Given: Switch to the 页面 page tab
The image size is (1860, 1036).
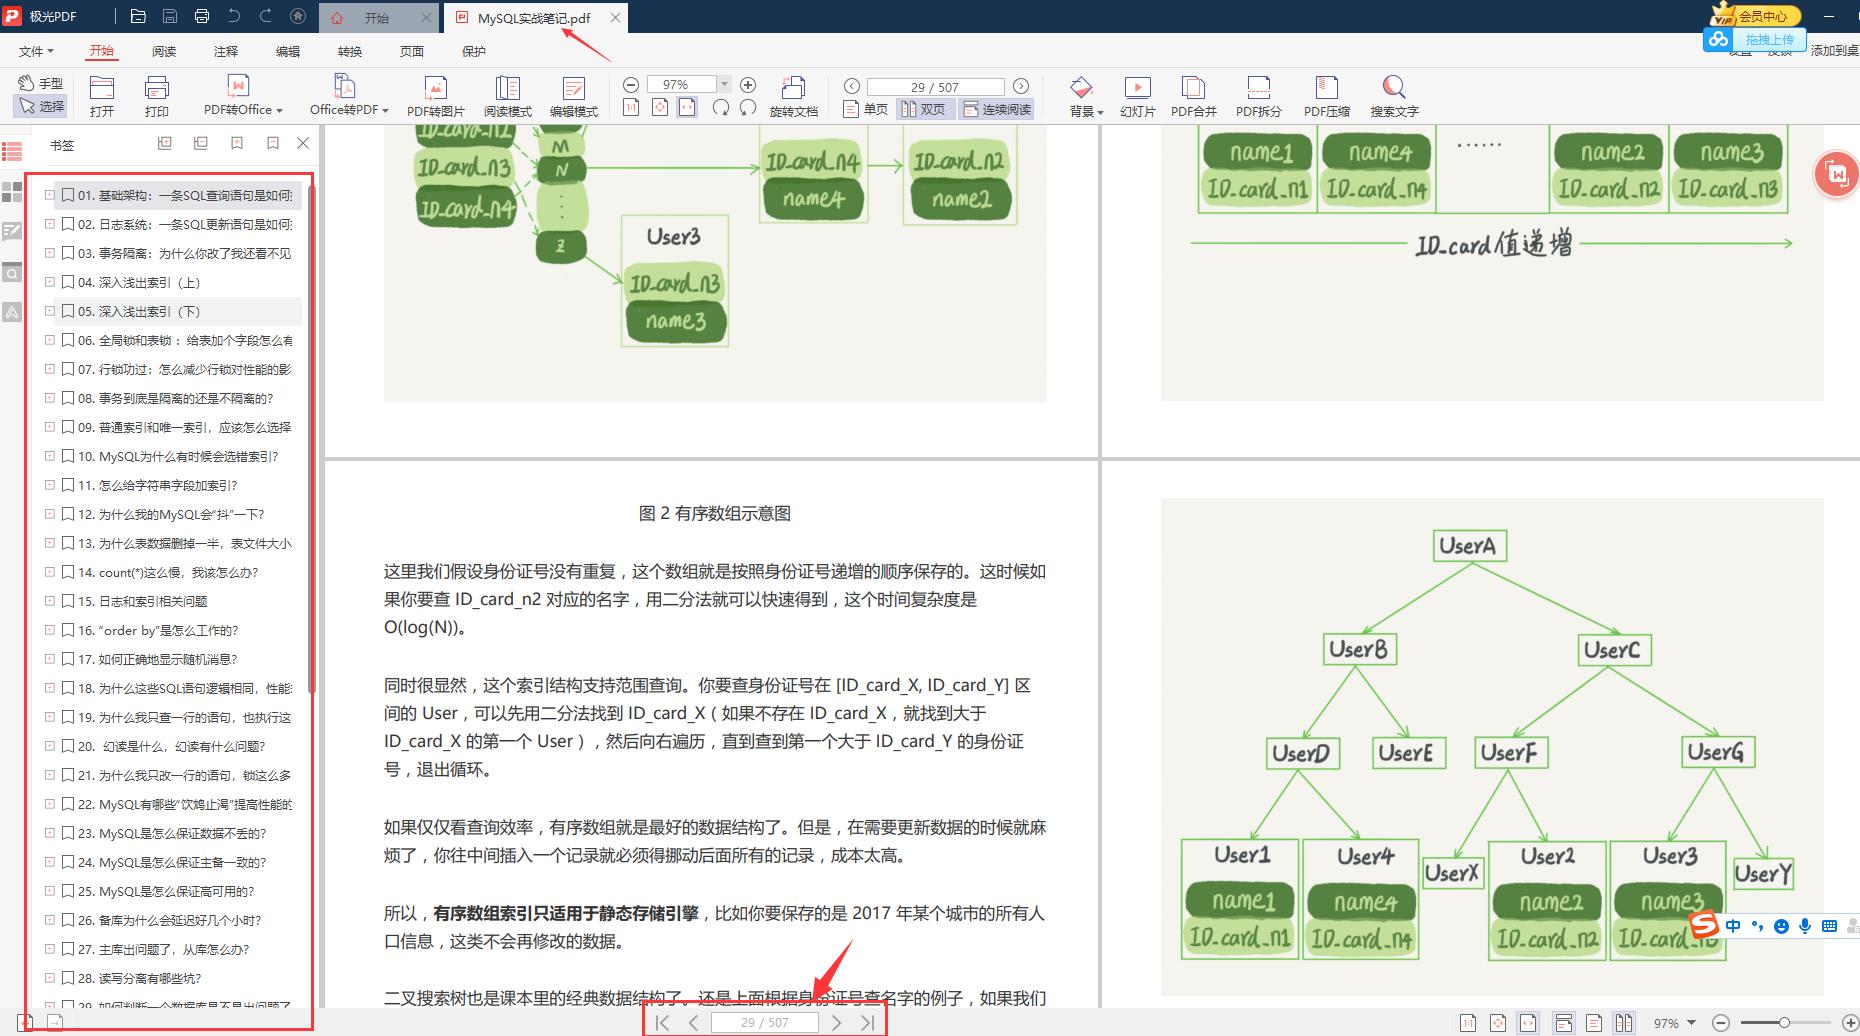Looking at the screenshot, I should pos(412,51).
